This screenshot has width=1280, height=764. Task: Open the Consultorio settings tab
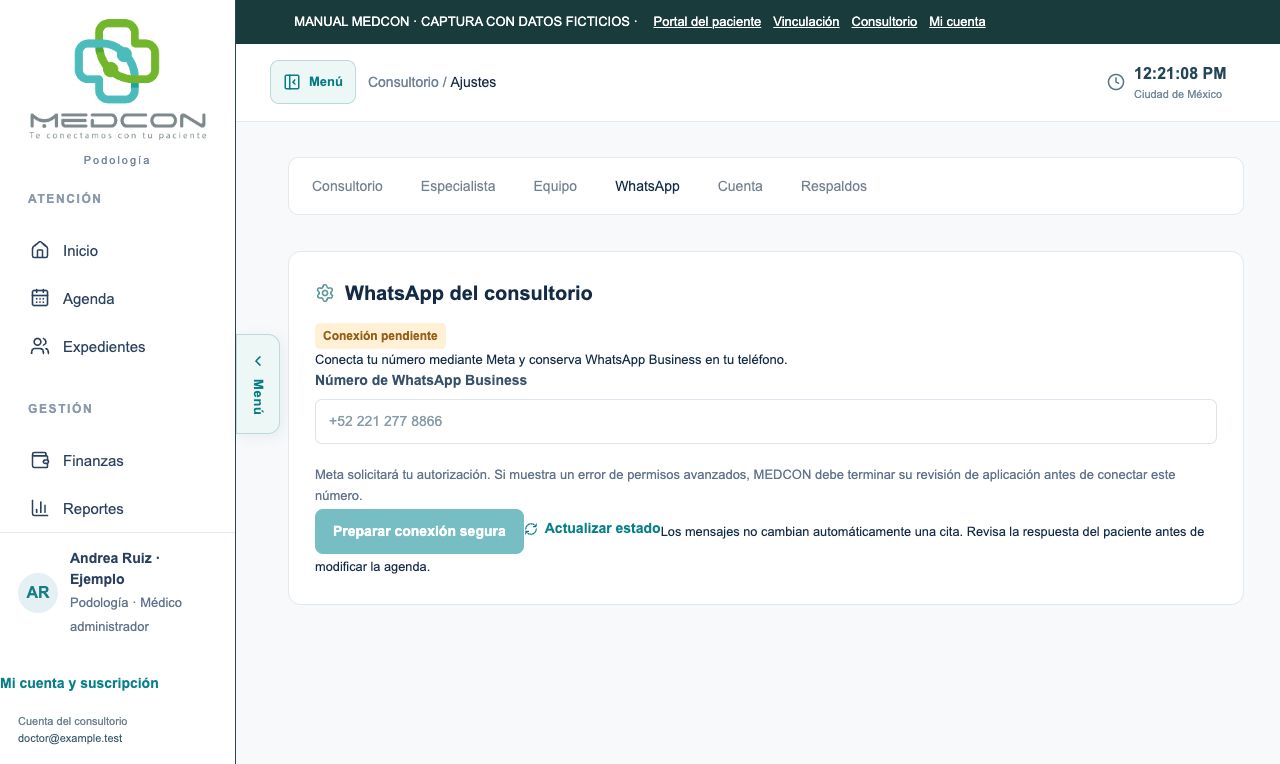(x=347, y=186)
